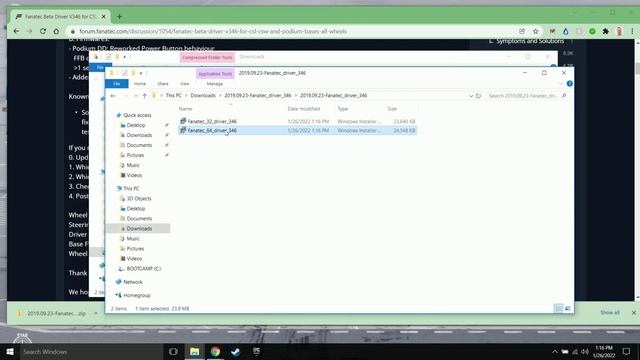Open Steam from the taskbar
Image resolution: width=640 pixels, height=360 pixels.
tap(236, 351)
